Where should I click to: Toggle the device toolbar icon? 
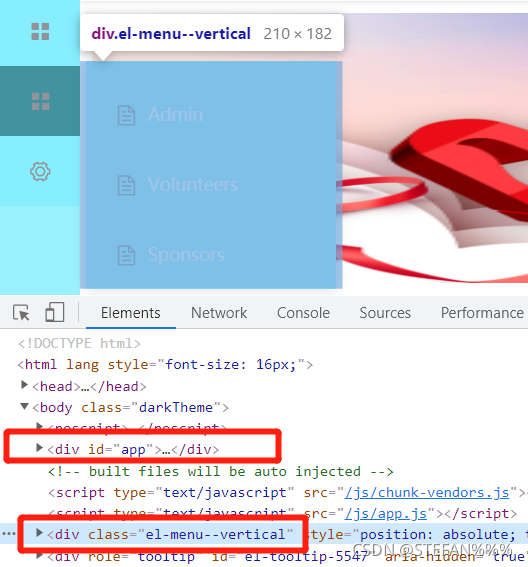coord(55,312)
